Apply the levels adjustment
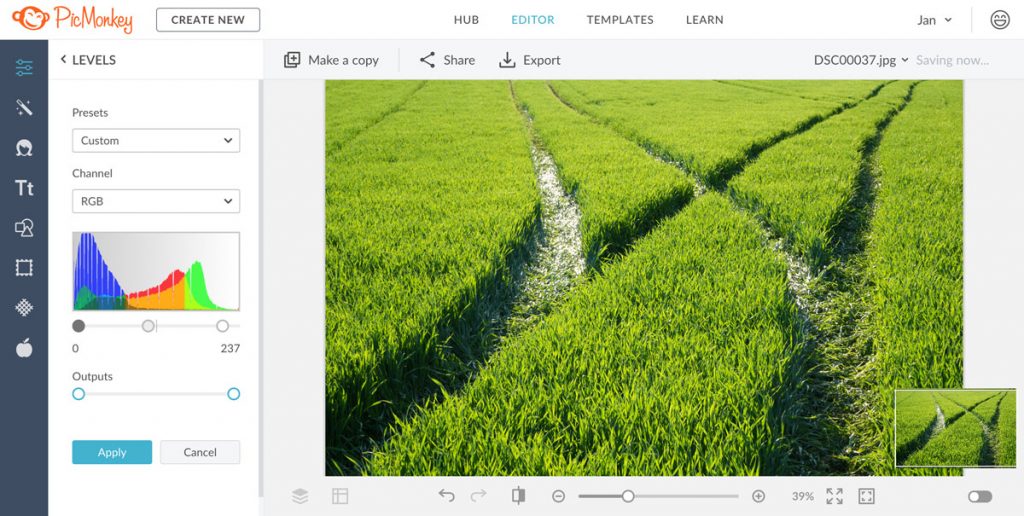Viewport: 1024px width, 516px height. click(x=112, y=452)
